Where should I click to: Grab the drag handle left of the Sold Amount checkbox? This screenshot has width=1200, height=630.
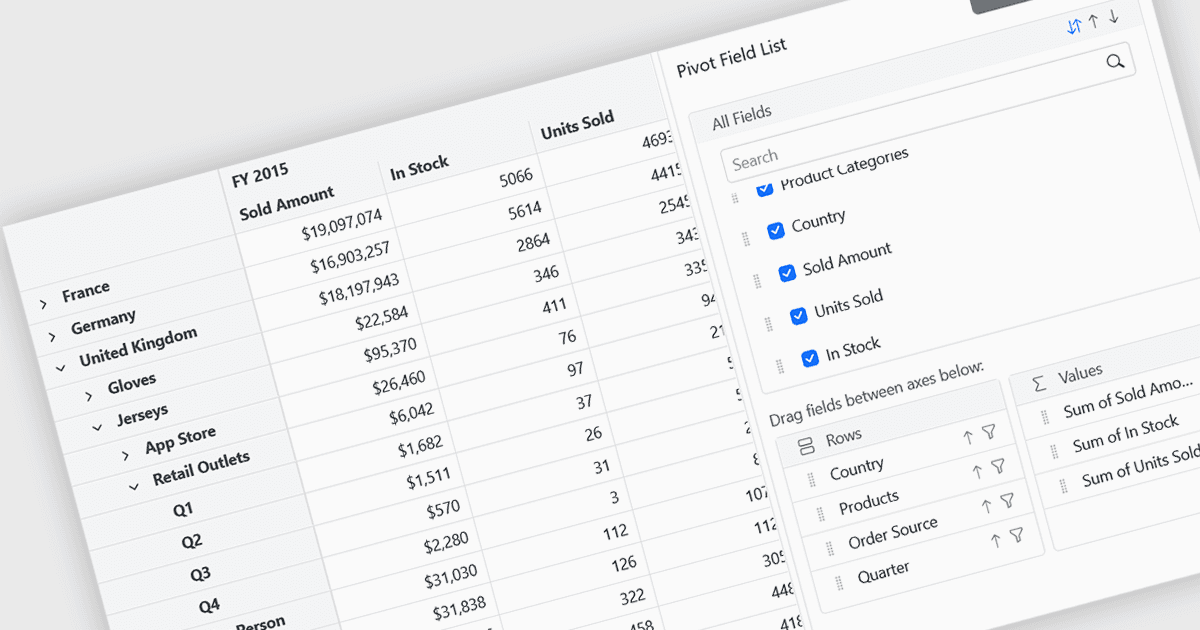pos(757,281)
